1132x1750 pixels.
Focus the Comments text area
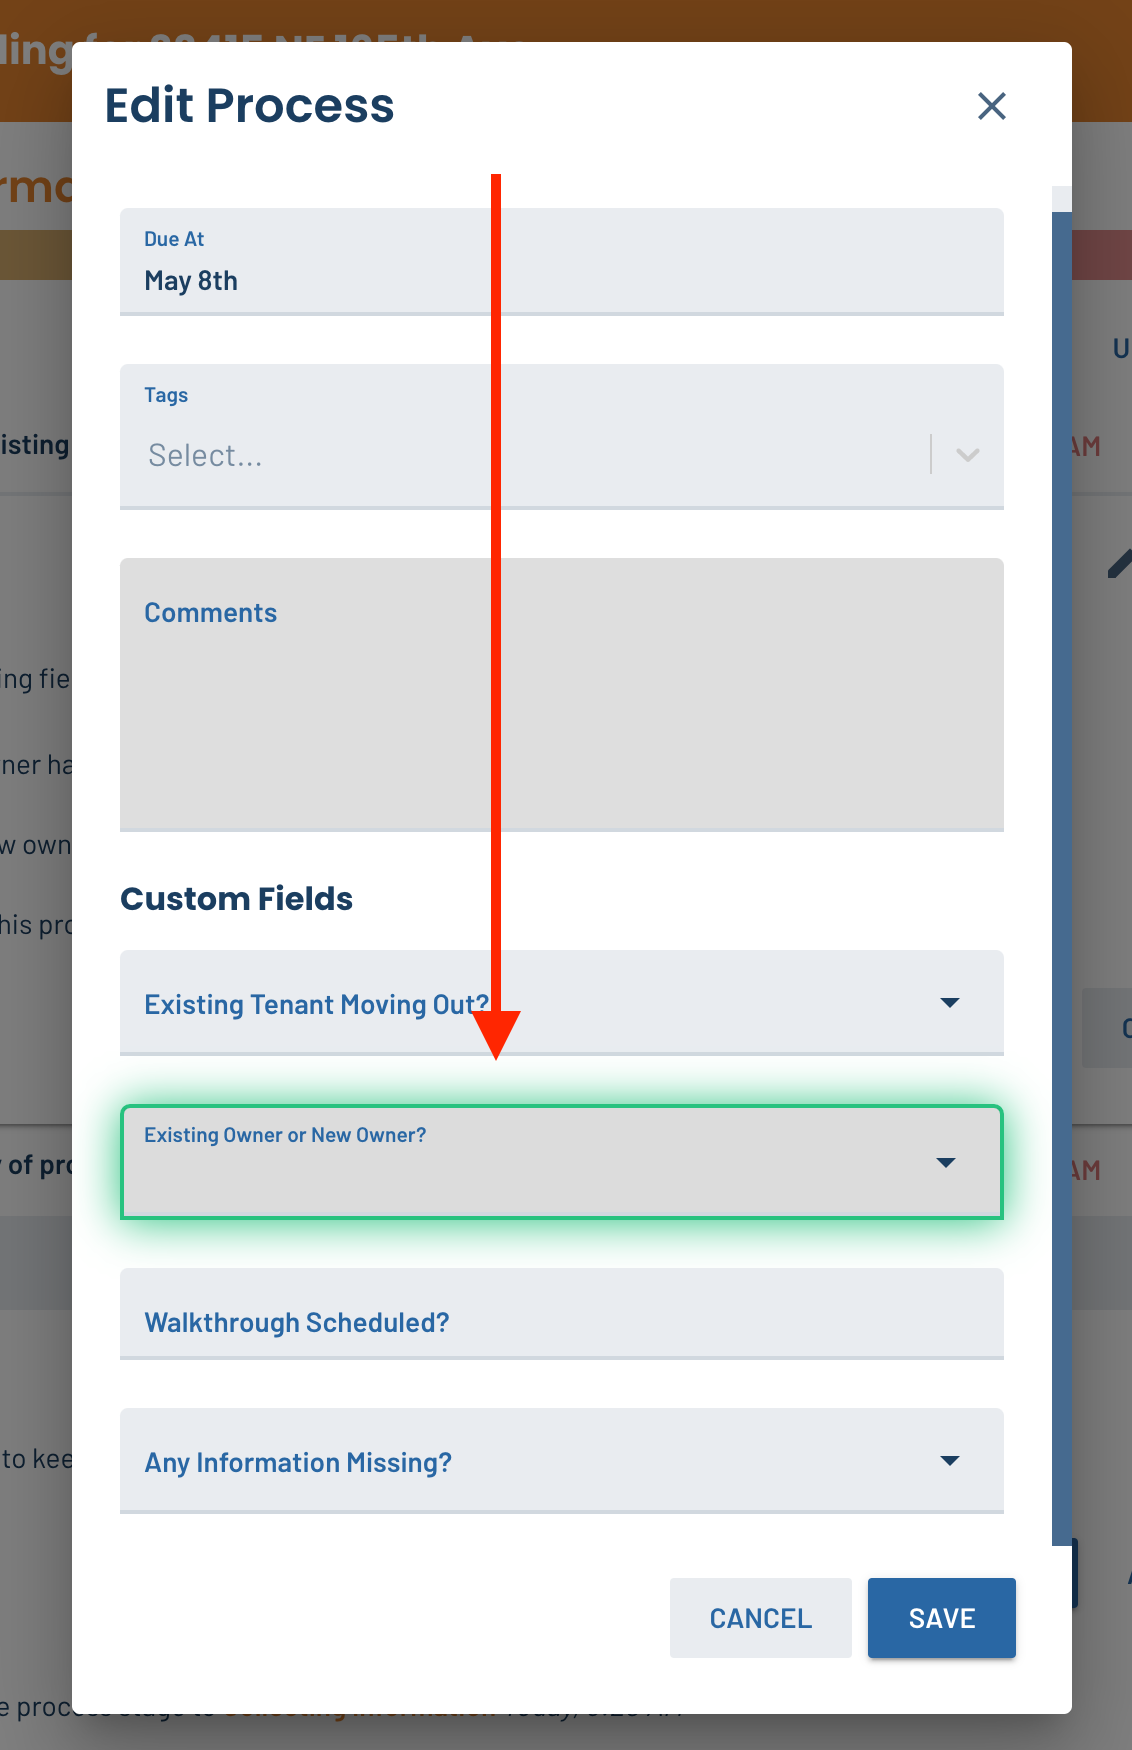pyautogui.click(x=562, y=695)
